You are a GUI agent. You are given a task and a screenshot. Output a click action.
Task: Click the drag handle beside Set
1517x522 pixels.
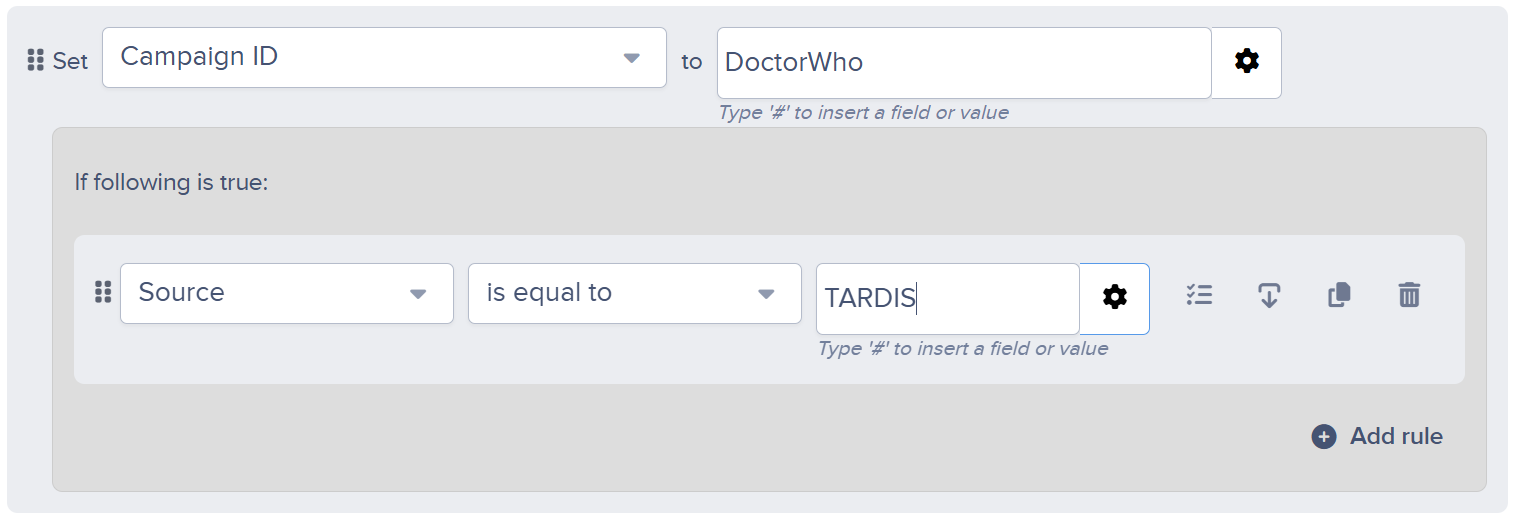(35, 61)
